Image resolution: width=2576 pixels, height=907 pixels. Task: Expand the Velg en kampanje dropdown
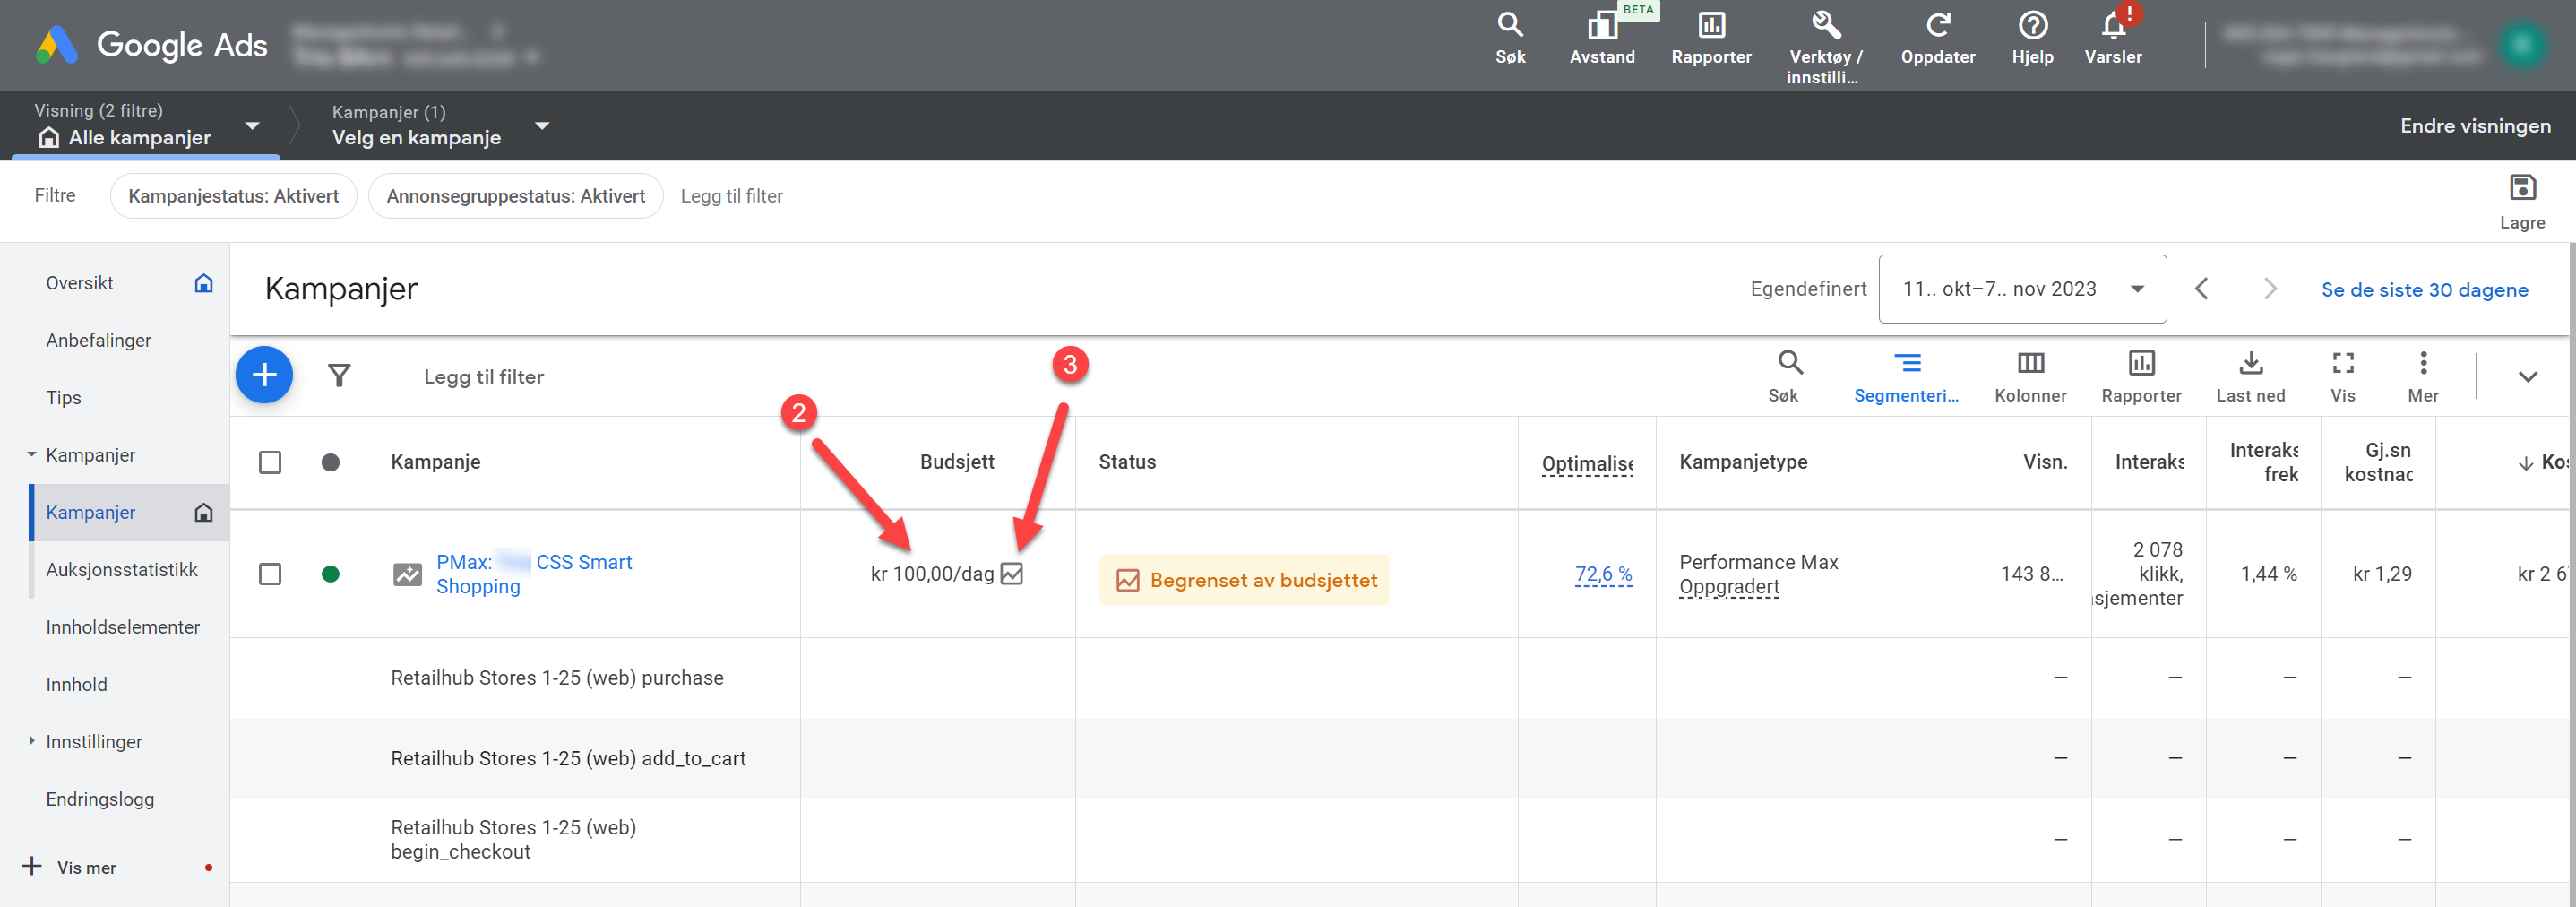click(x=541, y=126)
